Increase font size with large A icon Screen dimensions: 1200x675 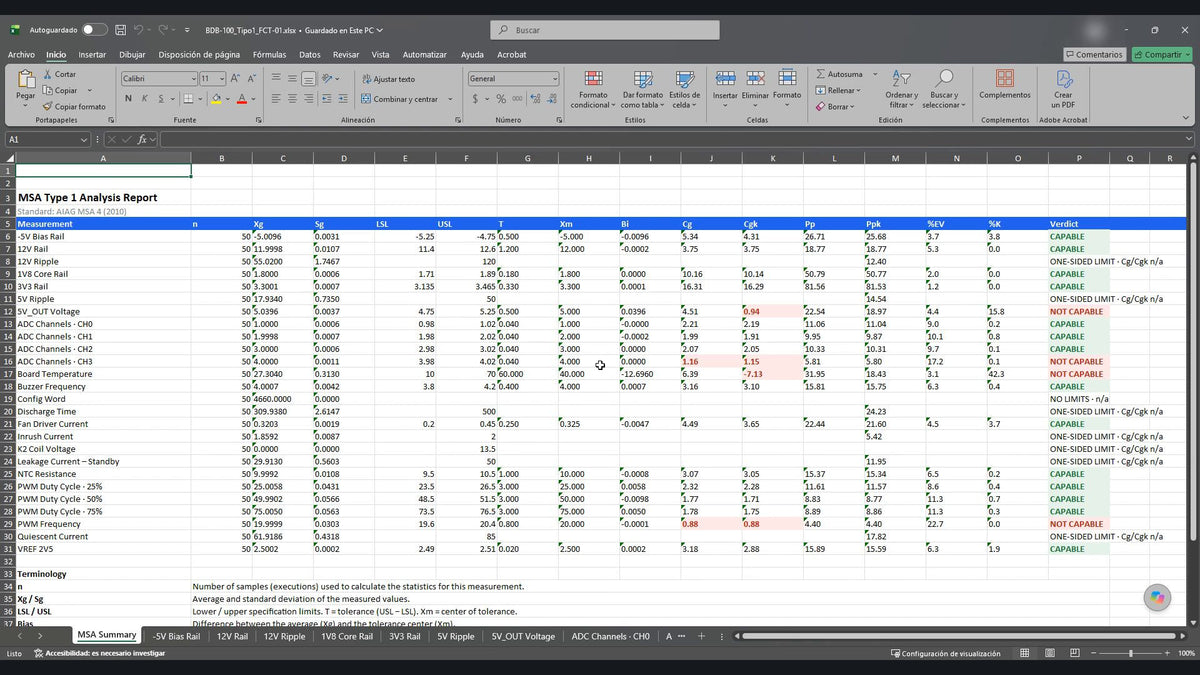(234, 78)
